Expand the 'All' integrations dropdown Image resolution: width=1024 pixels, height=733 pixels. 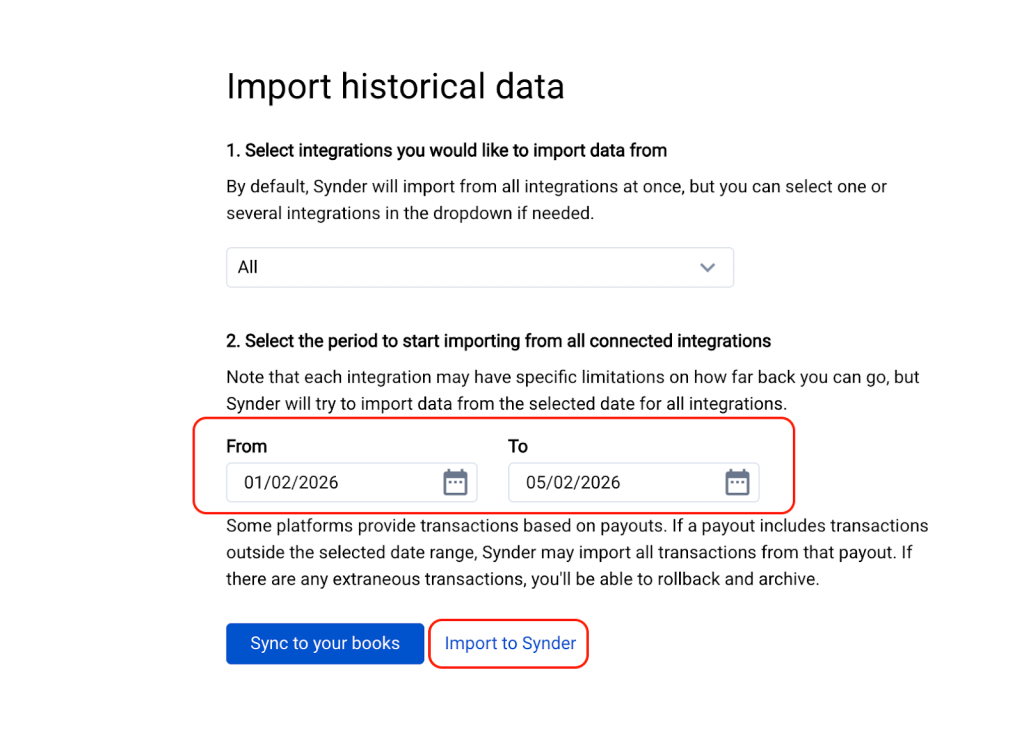click(479, 268)
